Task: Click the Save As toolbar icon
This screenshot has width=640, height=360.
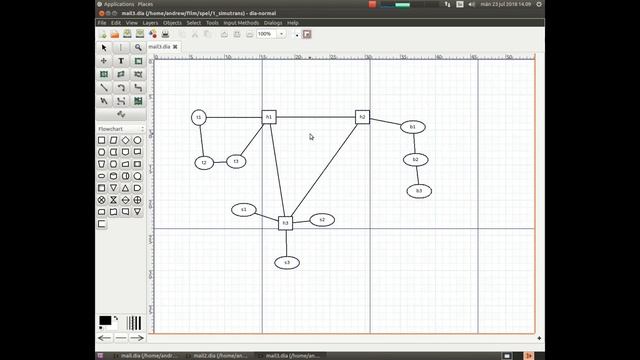Action: pos(140,34)
